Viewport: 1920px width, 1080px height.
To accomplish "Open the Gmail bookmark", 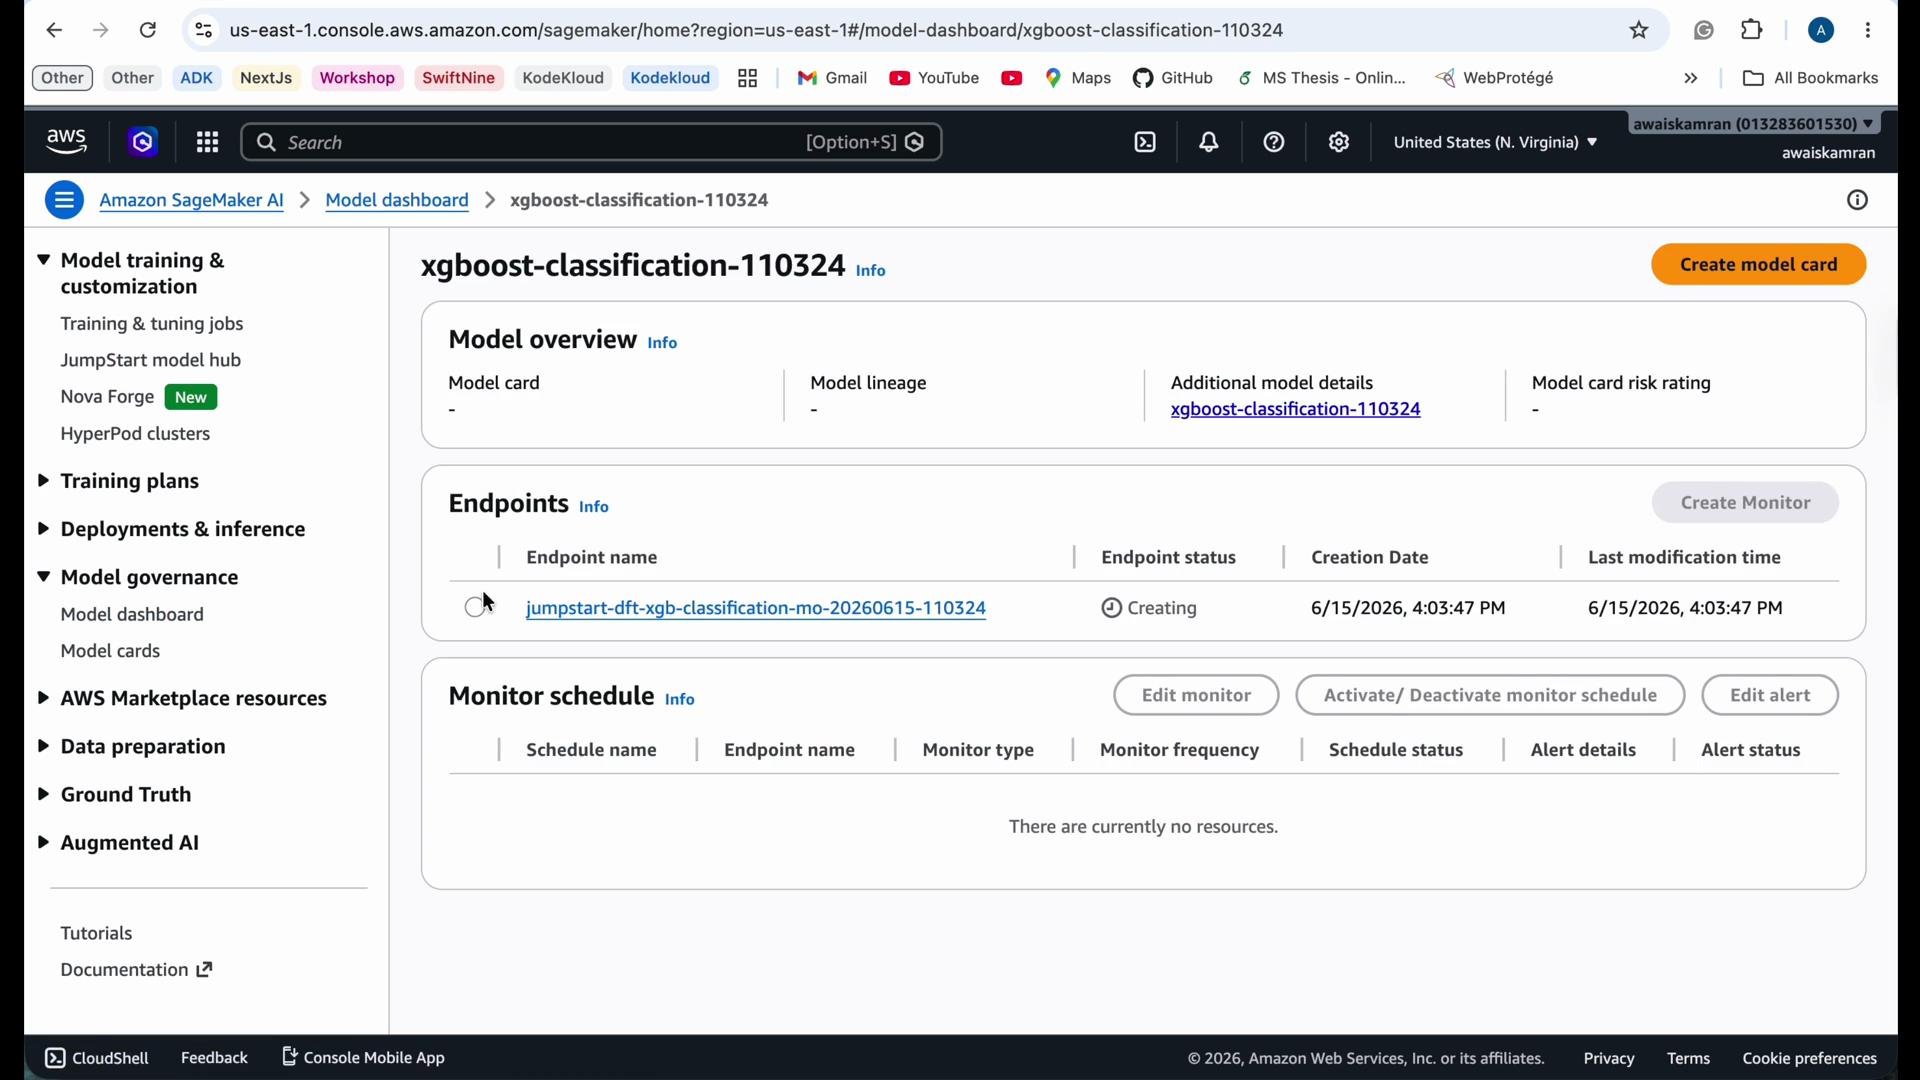I will 832,79.
